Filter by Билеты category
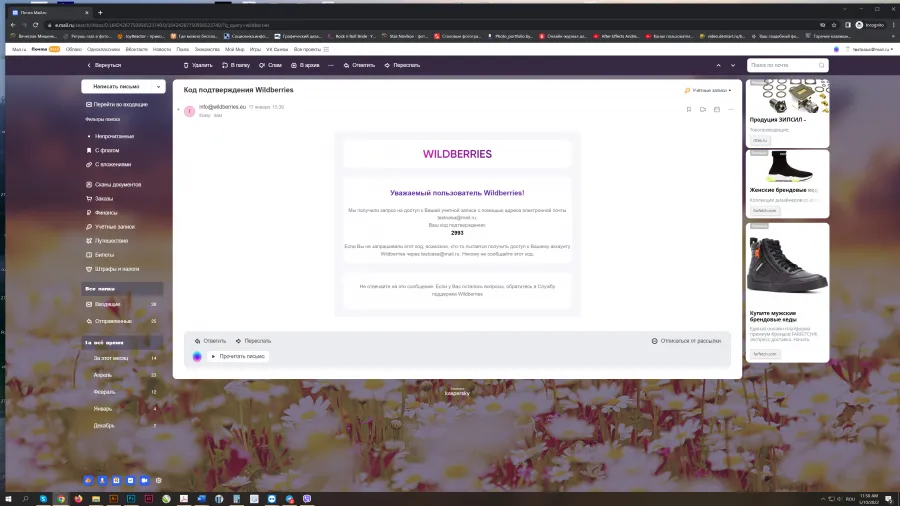Viewport: 900px width, 506px height. pyautogui.click(x=100, y=255)
